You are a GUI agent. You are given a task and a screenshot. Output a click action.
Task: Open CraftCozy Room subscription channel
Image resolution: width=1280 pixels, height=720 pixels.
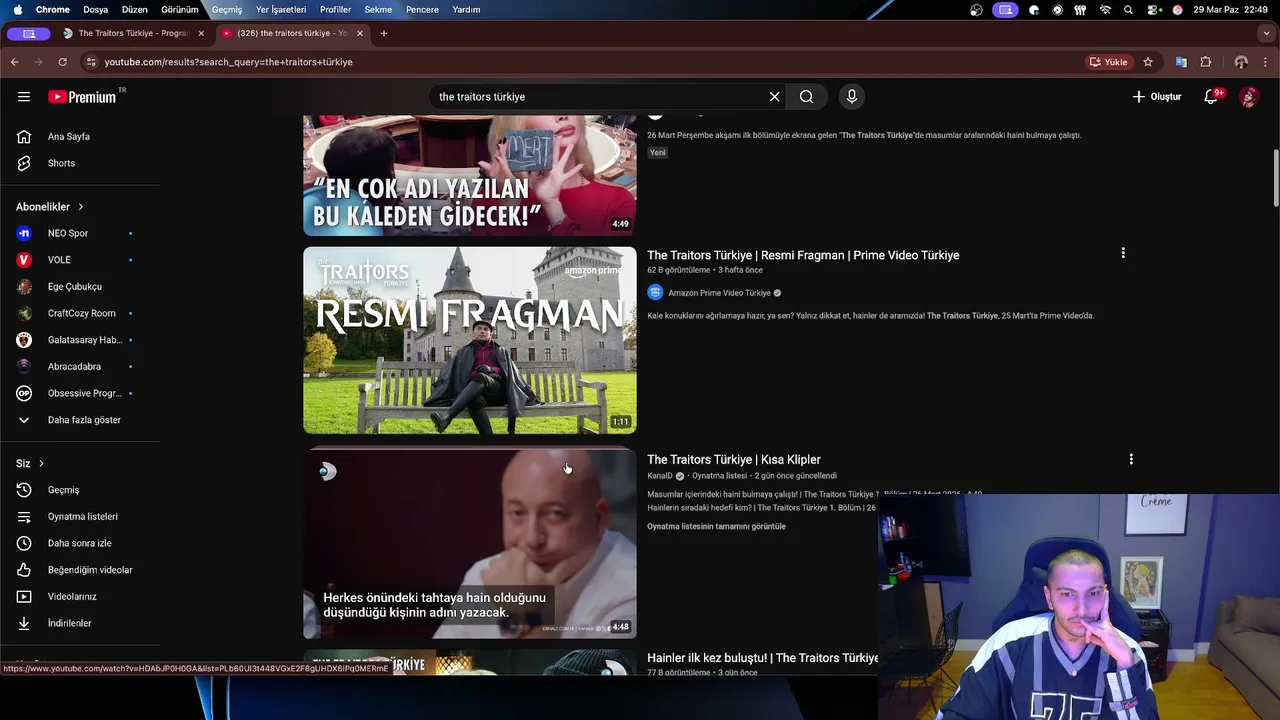coord(80,313)
